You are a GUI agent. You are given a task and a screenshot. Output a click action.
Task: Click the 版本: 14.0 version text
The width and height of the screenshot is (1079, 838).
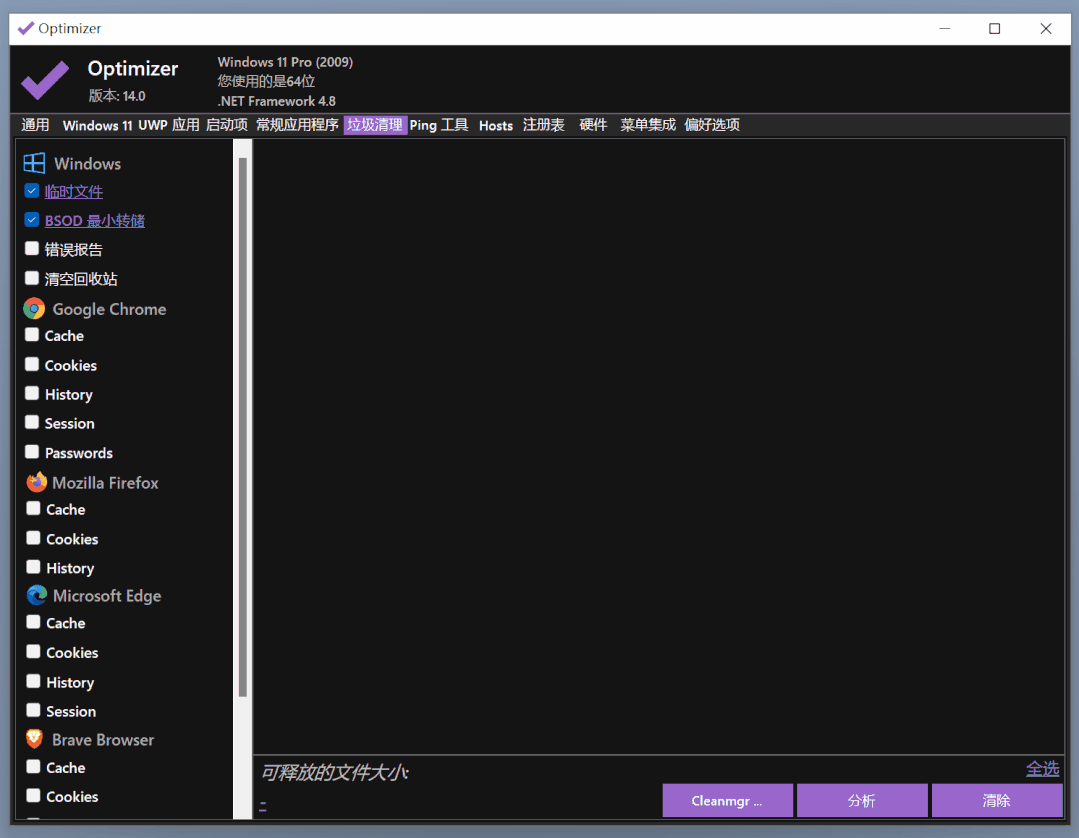tap(117, 96)
